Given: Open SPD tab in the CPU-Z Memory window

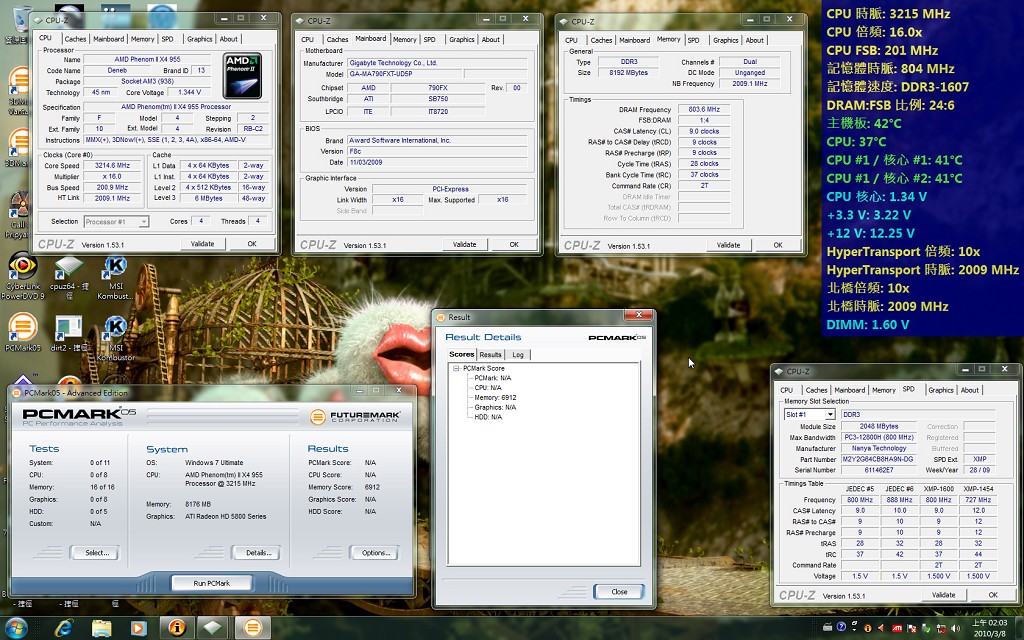Looking at the screenshot, I should click(x=694, y=40).
